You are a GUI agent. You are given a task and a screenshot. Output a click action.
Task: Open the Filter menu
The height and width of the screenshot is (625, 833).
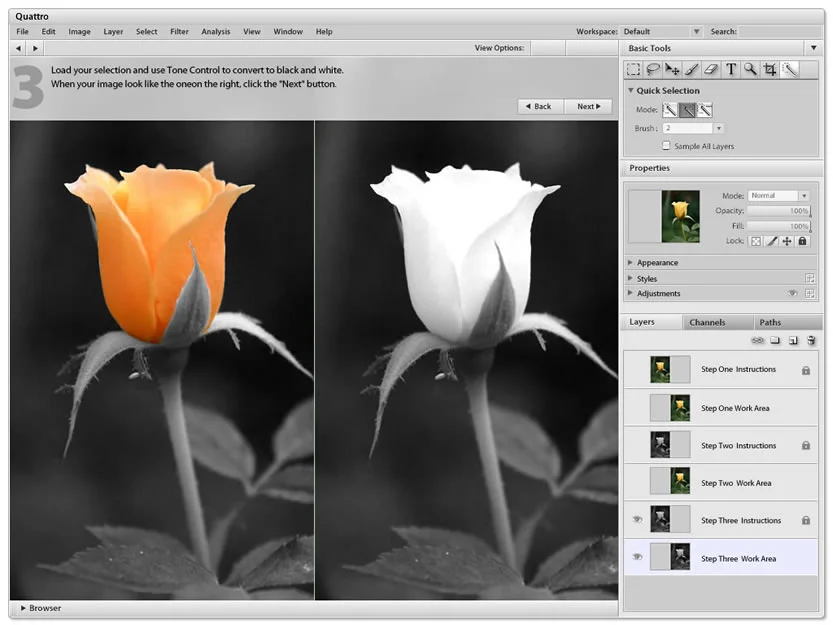click(180, 31)
